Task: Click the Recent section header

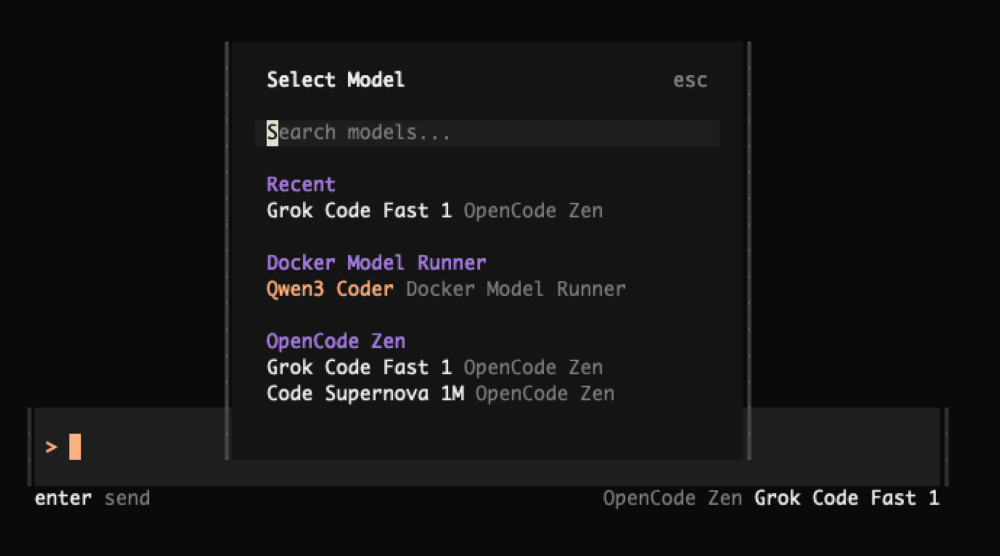Action: [301, 185]
